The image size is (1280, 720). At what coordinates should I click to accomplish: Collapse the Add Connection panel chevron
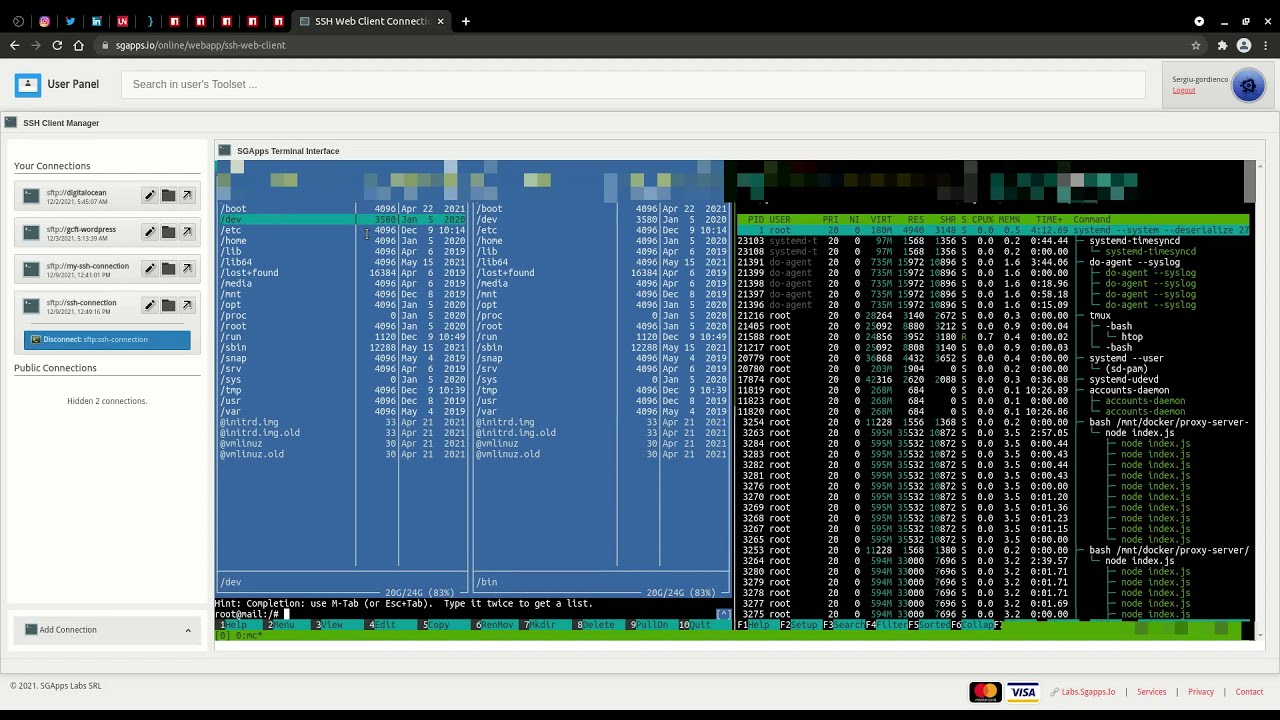187,630
